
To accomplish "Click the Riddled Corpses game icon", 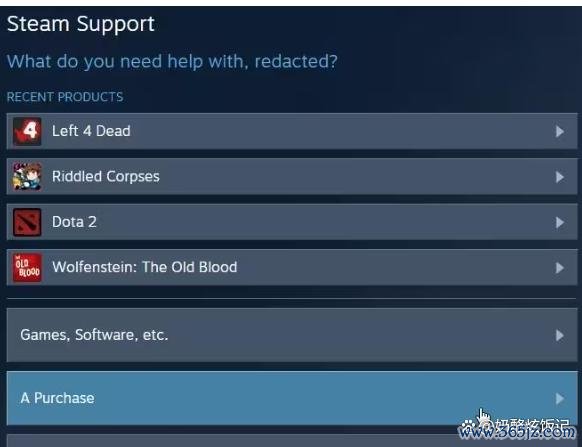I will tap(27, 177).
